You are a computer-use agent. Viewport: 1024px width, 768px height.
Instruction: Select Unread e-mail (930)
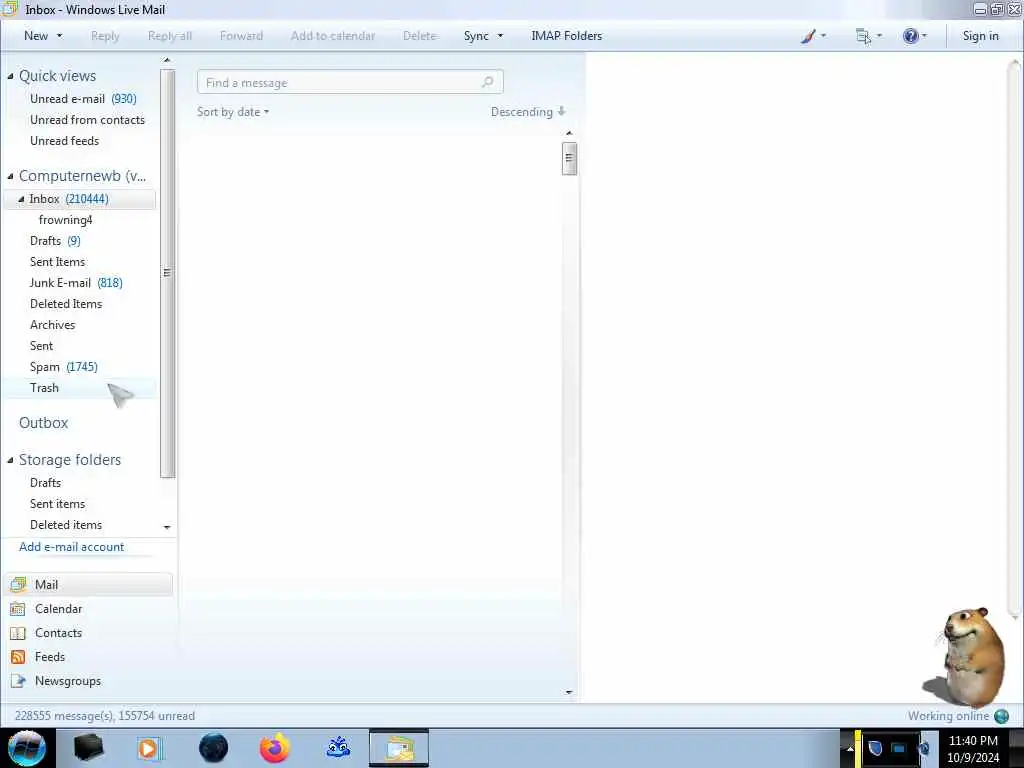tap(83, 99)
